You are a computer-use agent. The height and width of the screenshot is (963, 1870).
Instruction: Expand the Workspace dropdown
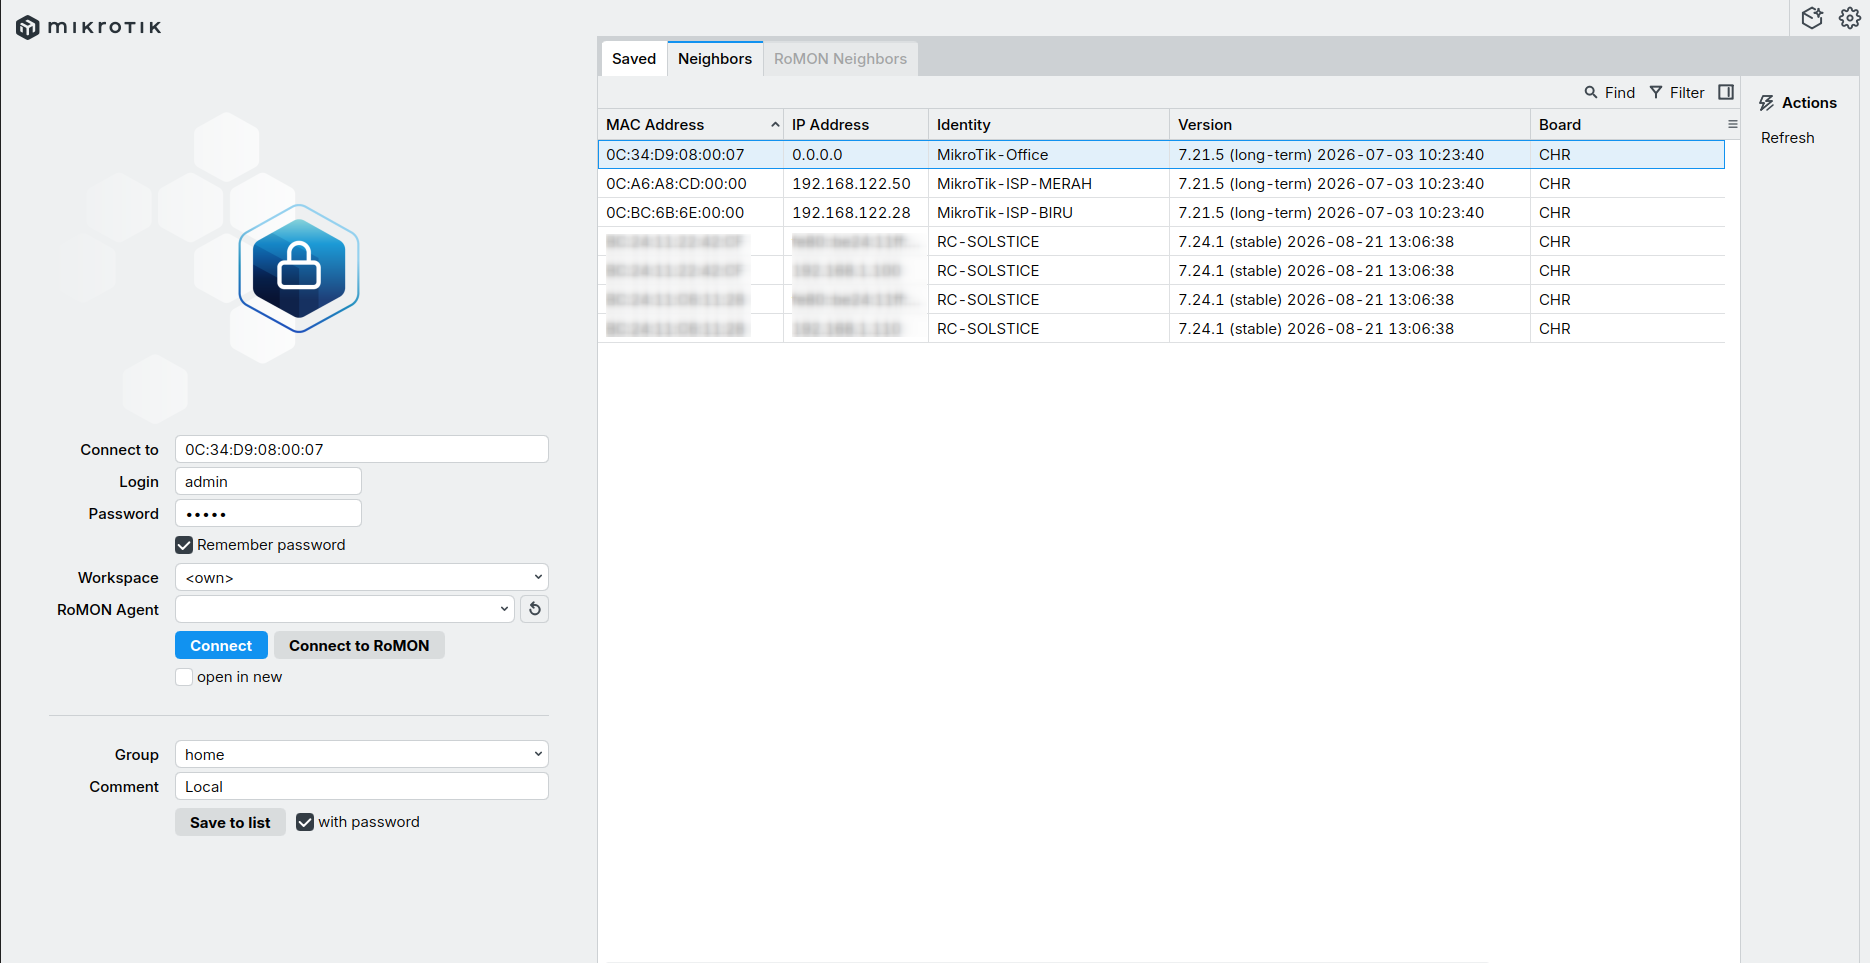pos(362,577)
